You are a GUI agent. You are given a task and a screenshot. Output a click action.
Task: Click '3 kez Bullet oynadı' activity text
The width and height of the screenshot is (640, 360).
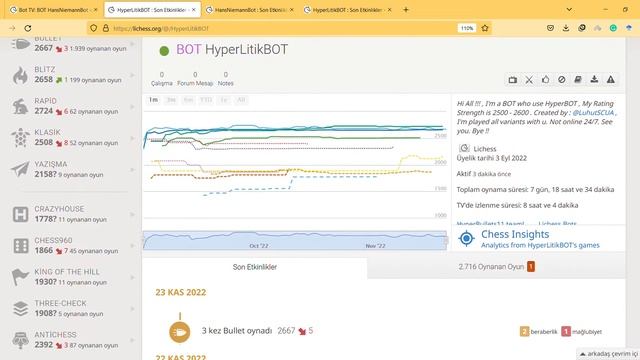coord(237,331)
